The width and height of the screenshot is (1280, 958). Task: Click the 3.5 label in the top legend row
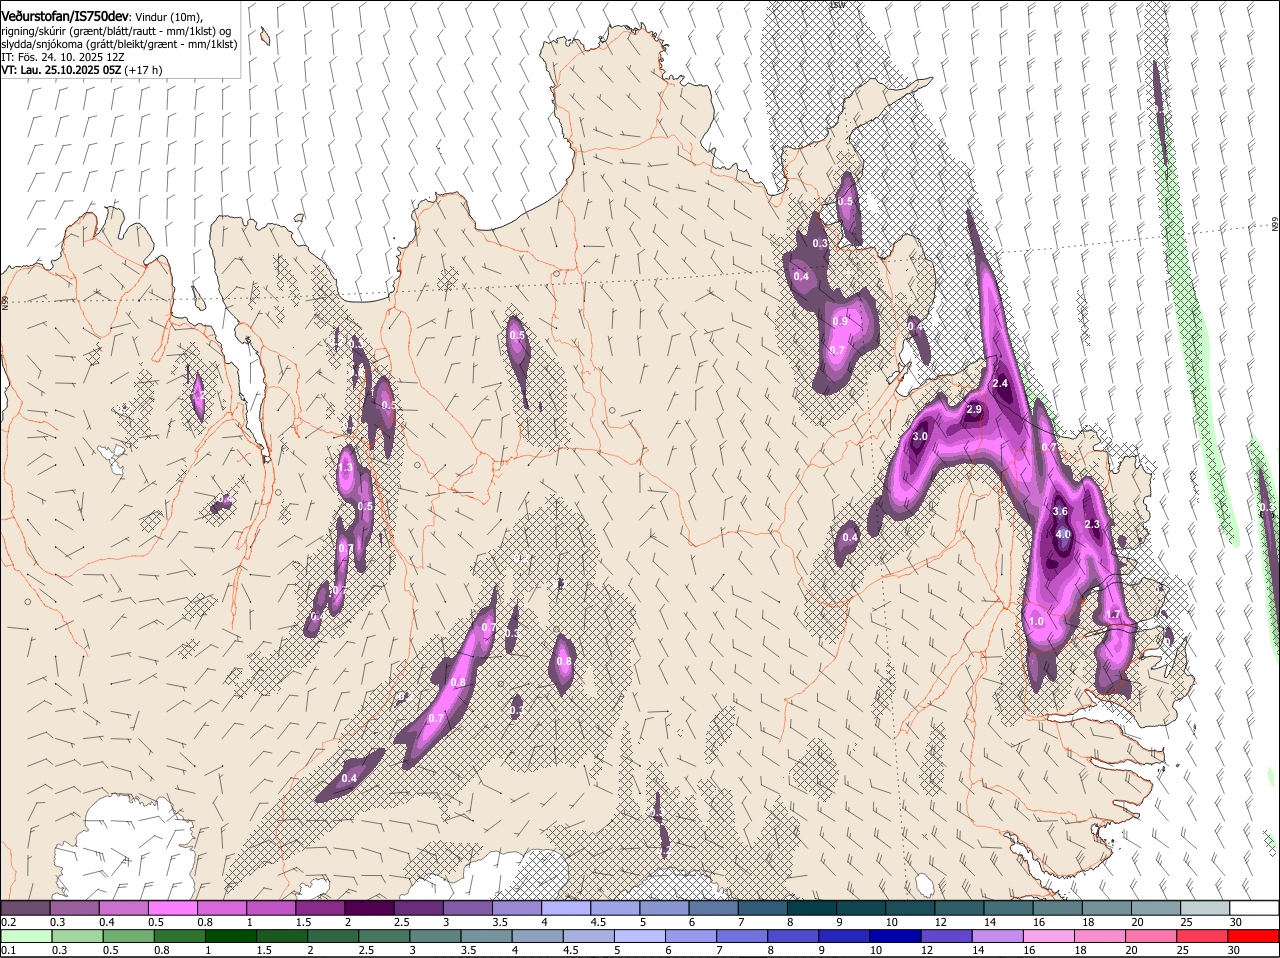500,922
